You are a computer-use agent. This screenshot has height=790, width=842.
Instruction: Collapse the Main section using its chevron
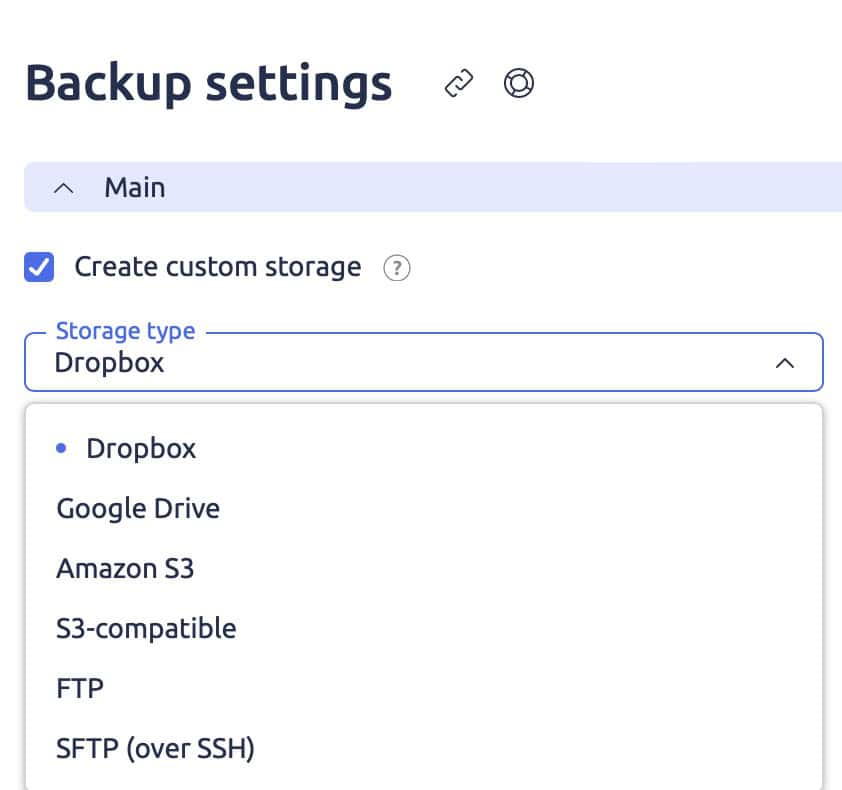(x=64, y=188)
